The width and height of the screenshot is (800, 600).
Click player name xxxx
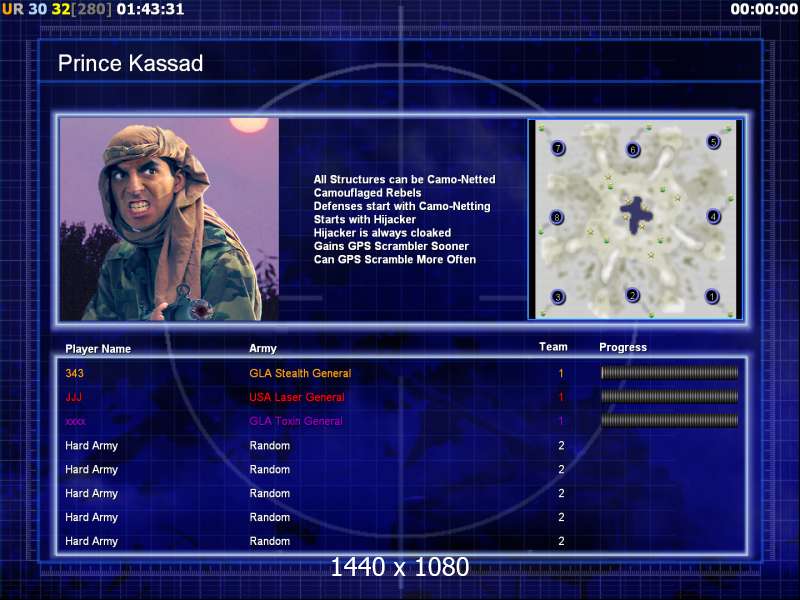[75, 421]
